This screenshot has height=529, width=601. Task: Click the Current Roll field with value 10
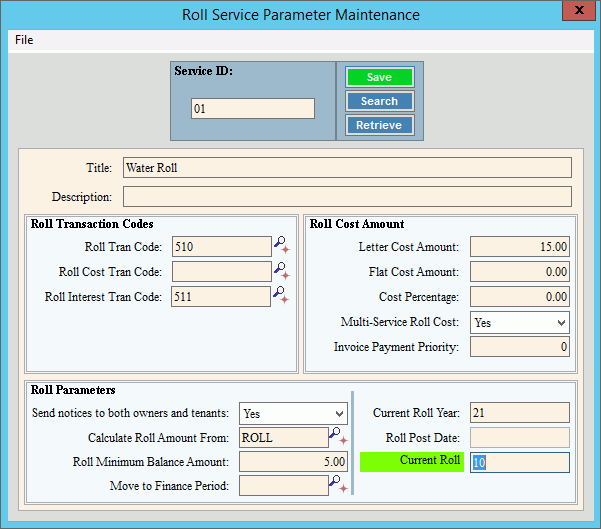point(520,462)
